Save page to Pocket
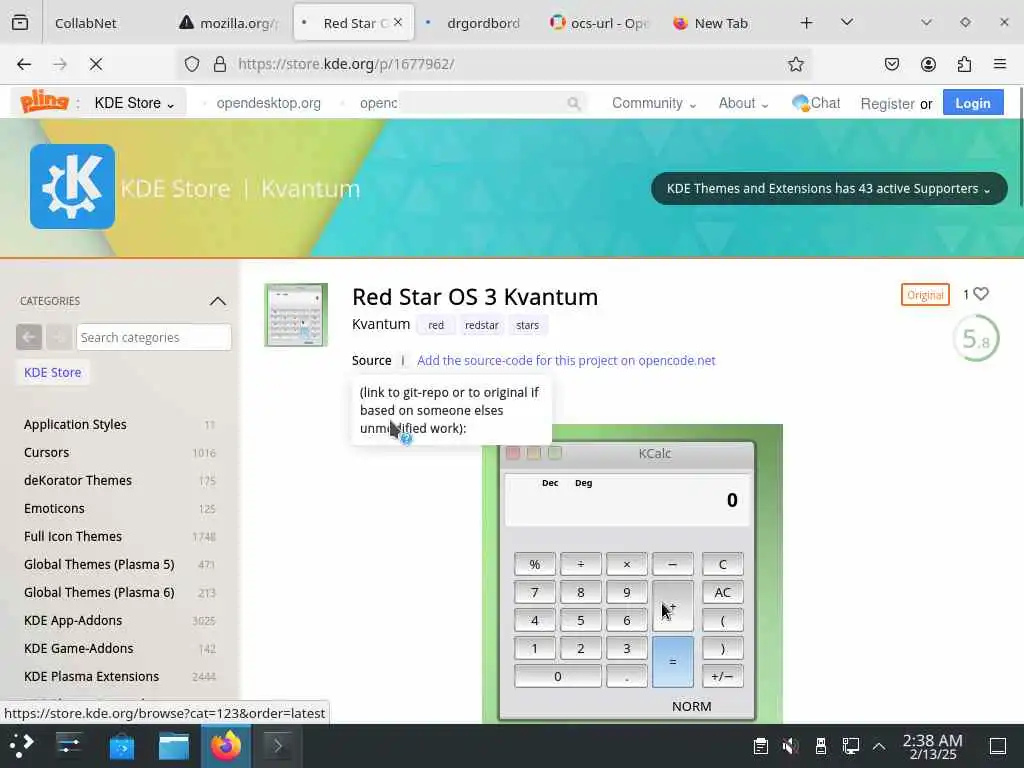 pos(891,64)
